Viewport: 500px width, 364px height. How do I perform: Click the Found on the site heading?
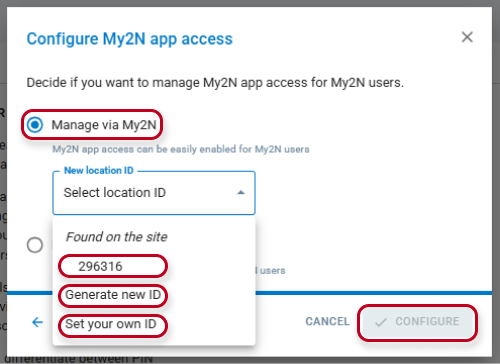click(x=116, y=237)
